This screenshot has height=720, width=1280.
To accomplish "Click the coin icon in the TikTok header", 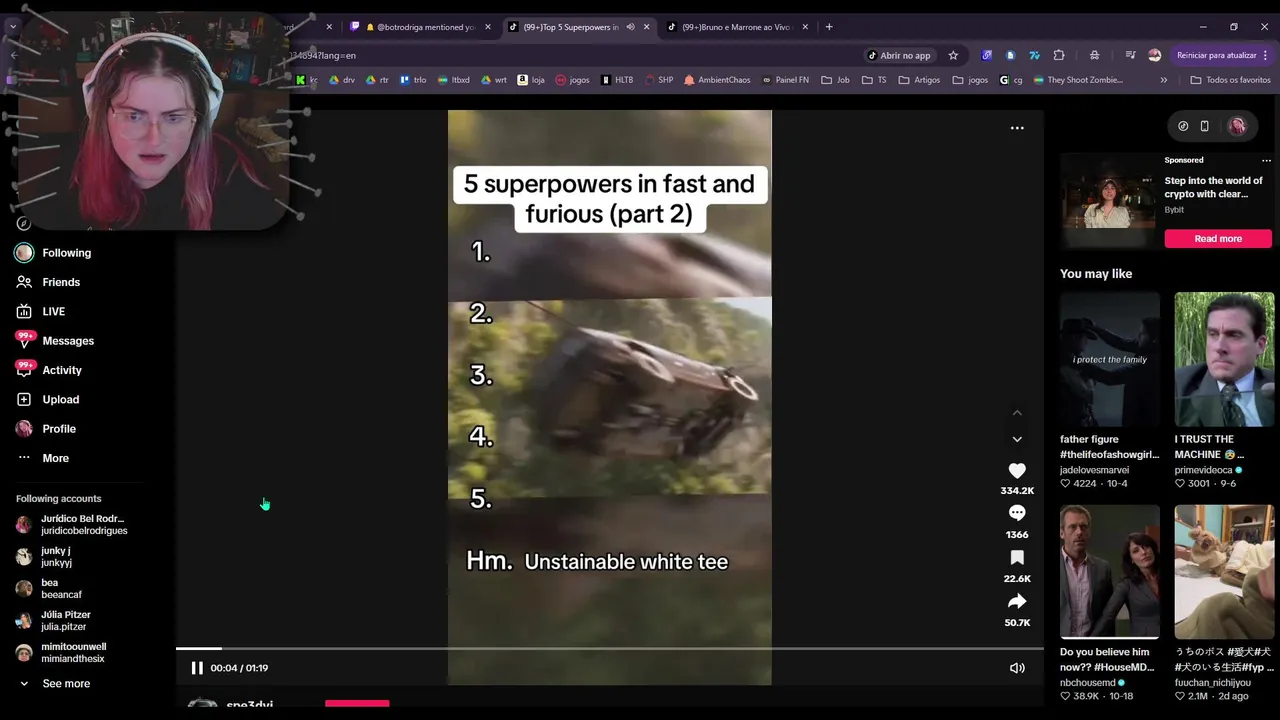I will (x=1183, y=126).
